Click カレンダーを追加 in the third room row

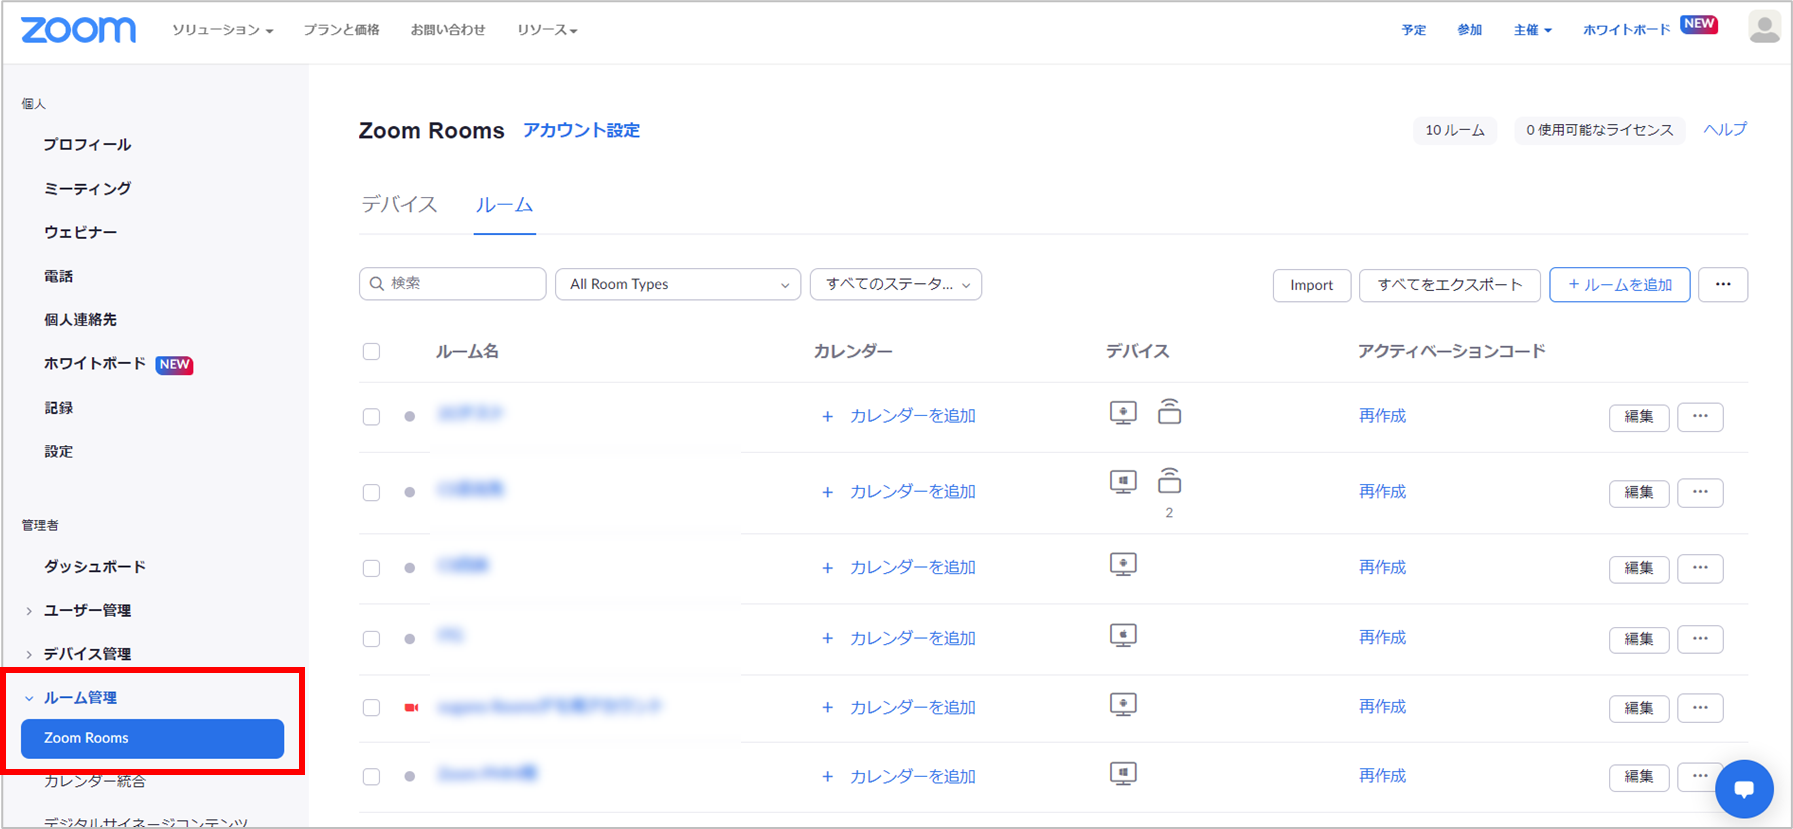[912, 568]
